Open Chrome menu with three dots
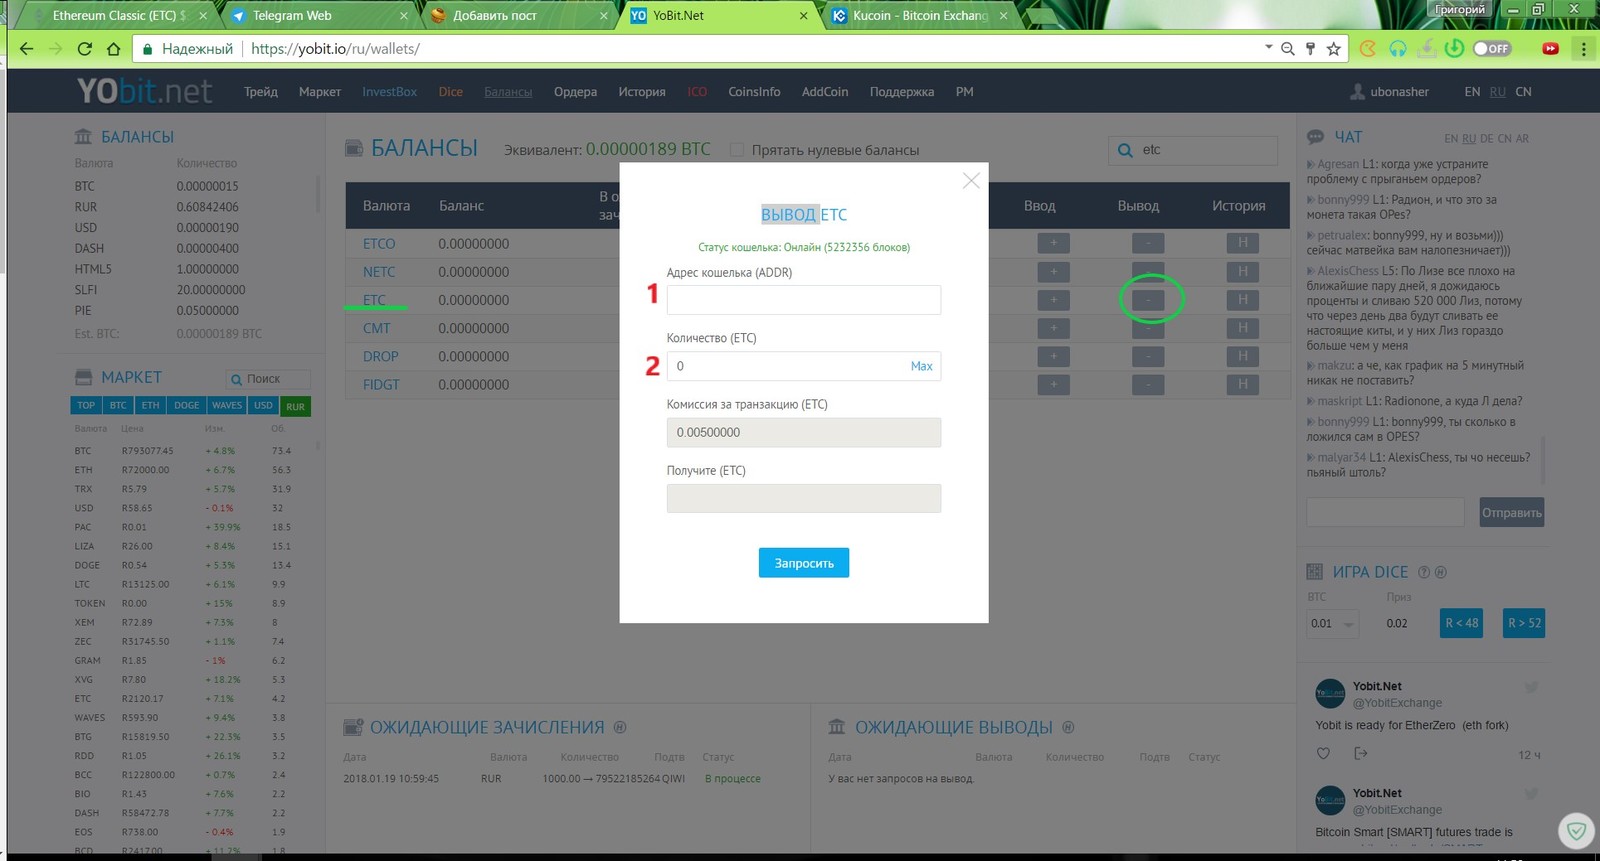The image size is (1600, 861). [1583, 48]
